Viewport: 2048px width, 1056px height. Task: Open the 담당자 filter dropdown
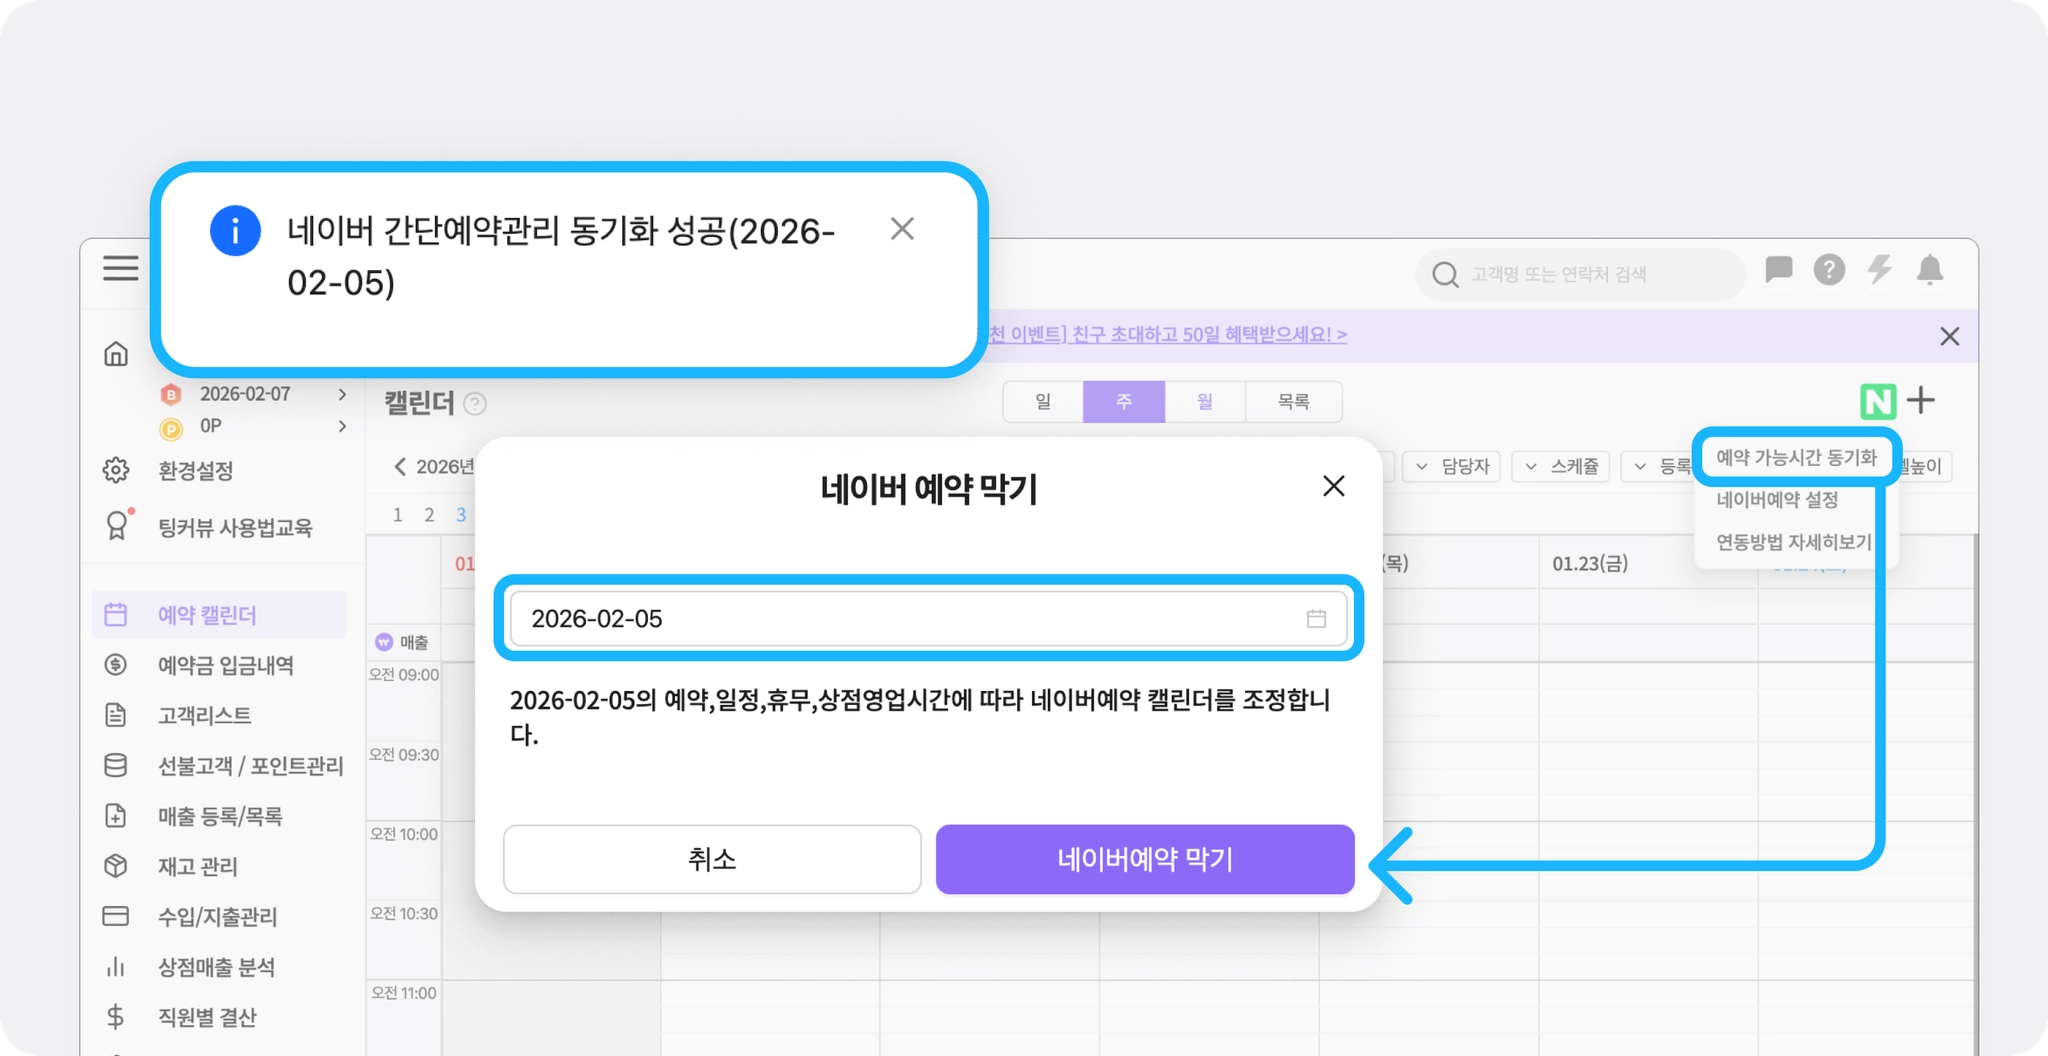(1452, 466)
